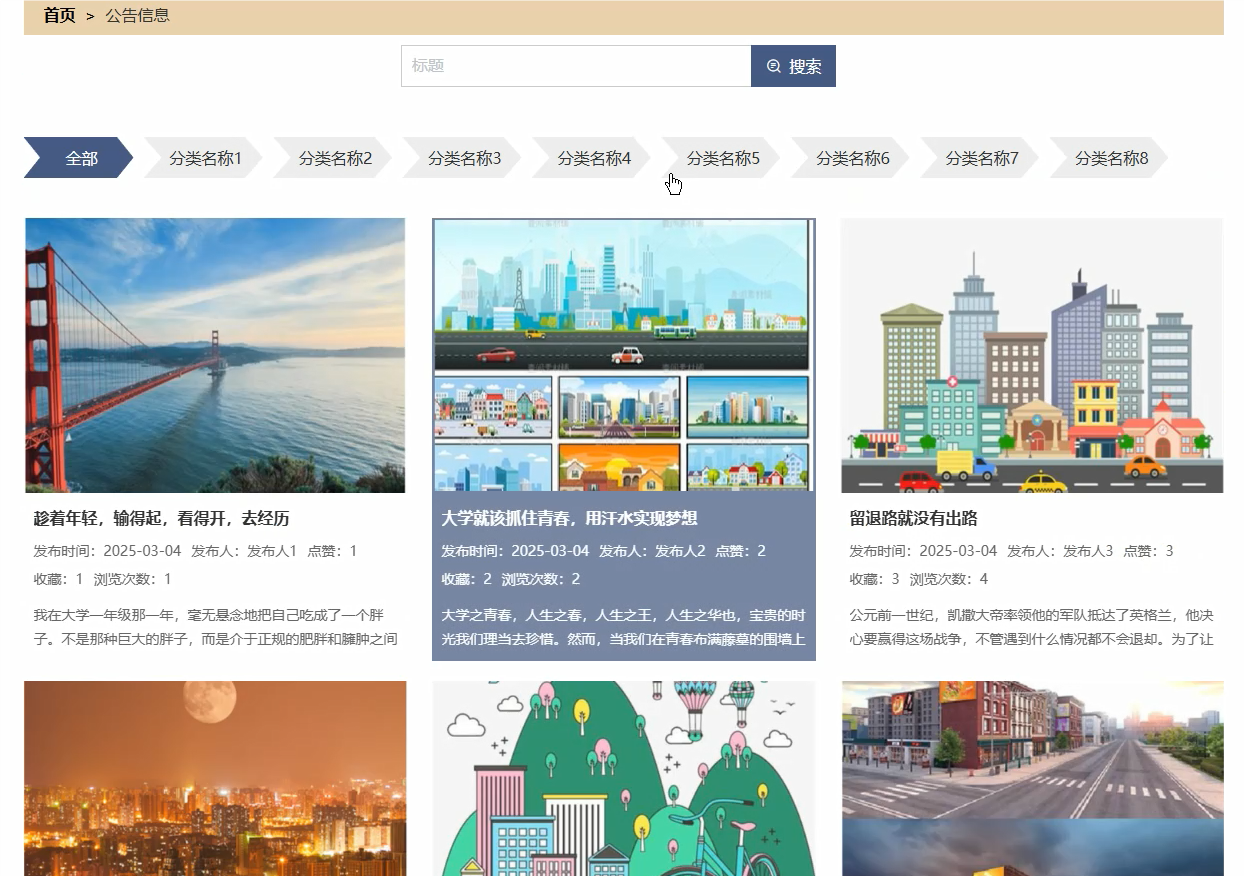1244x876 pixels.
Task: Open the city skyline collage thumbnail
Action: 624,355
